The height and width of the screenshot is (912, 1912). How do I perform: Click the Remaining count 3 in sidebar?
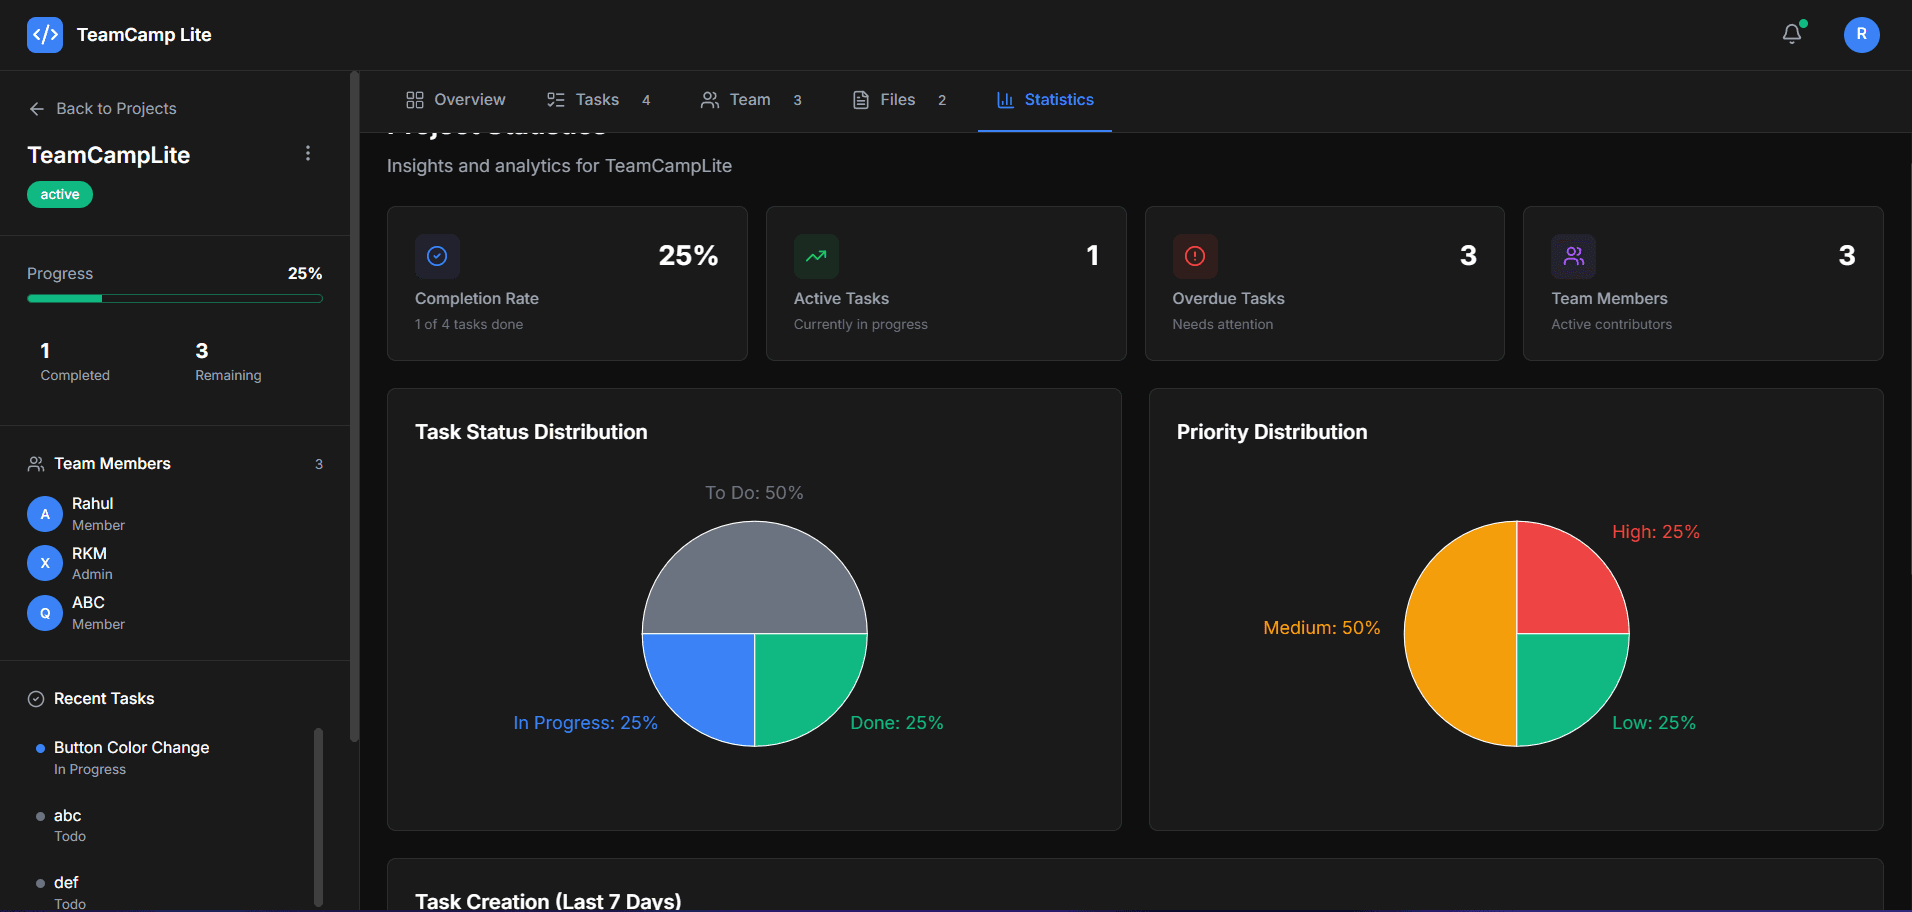tap(202, 351)
